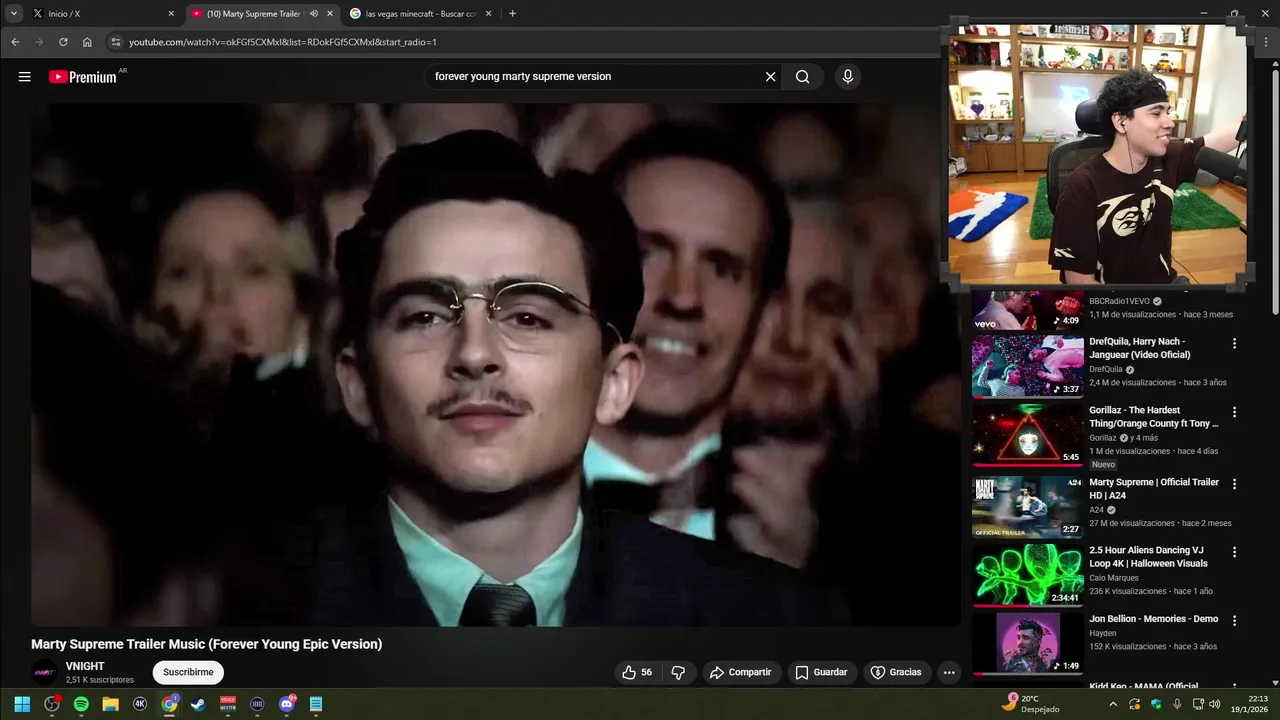Viewport: 1280px width, 720px height.
Task: Run search with the magnifier button
Action: click(803, 77)
